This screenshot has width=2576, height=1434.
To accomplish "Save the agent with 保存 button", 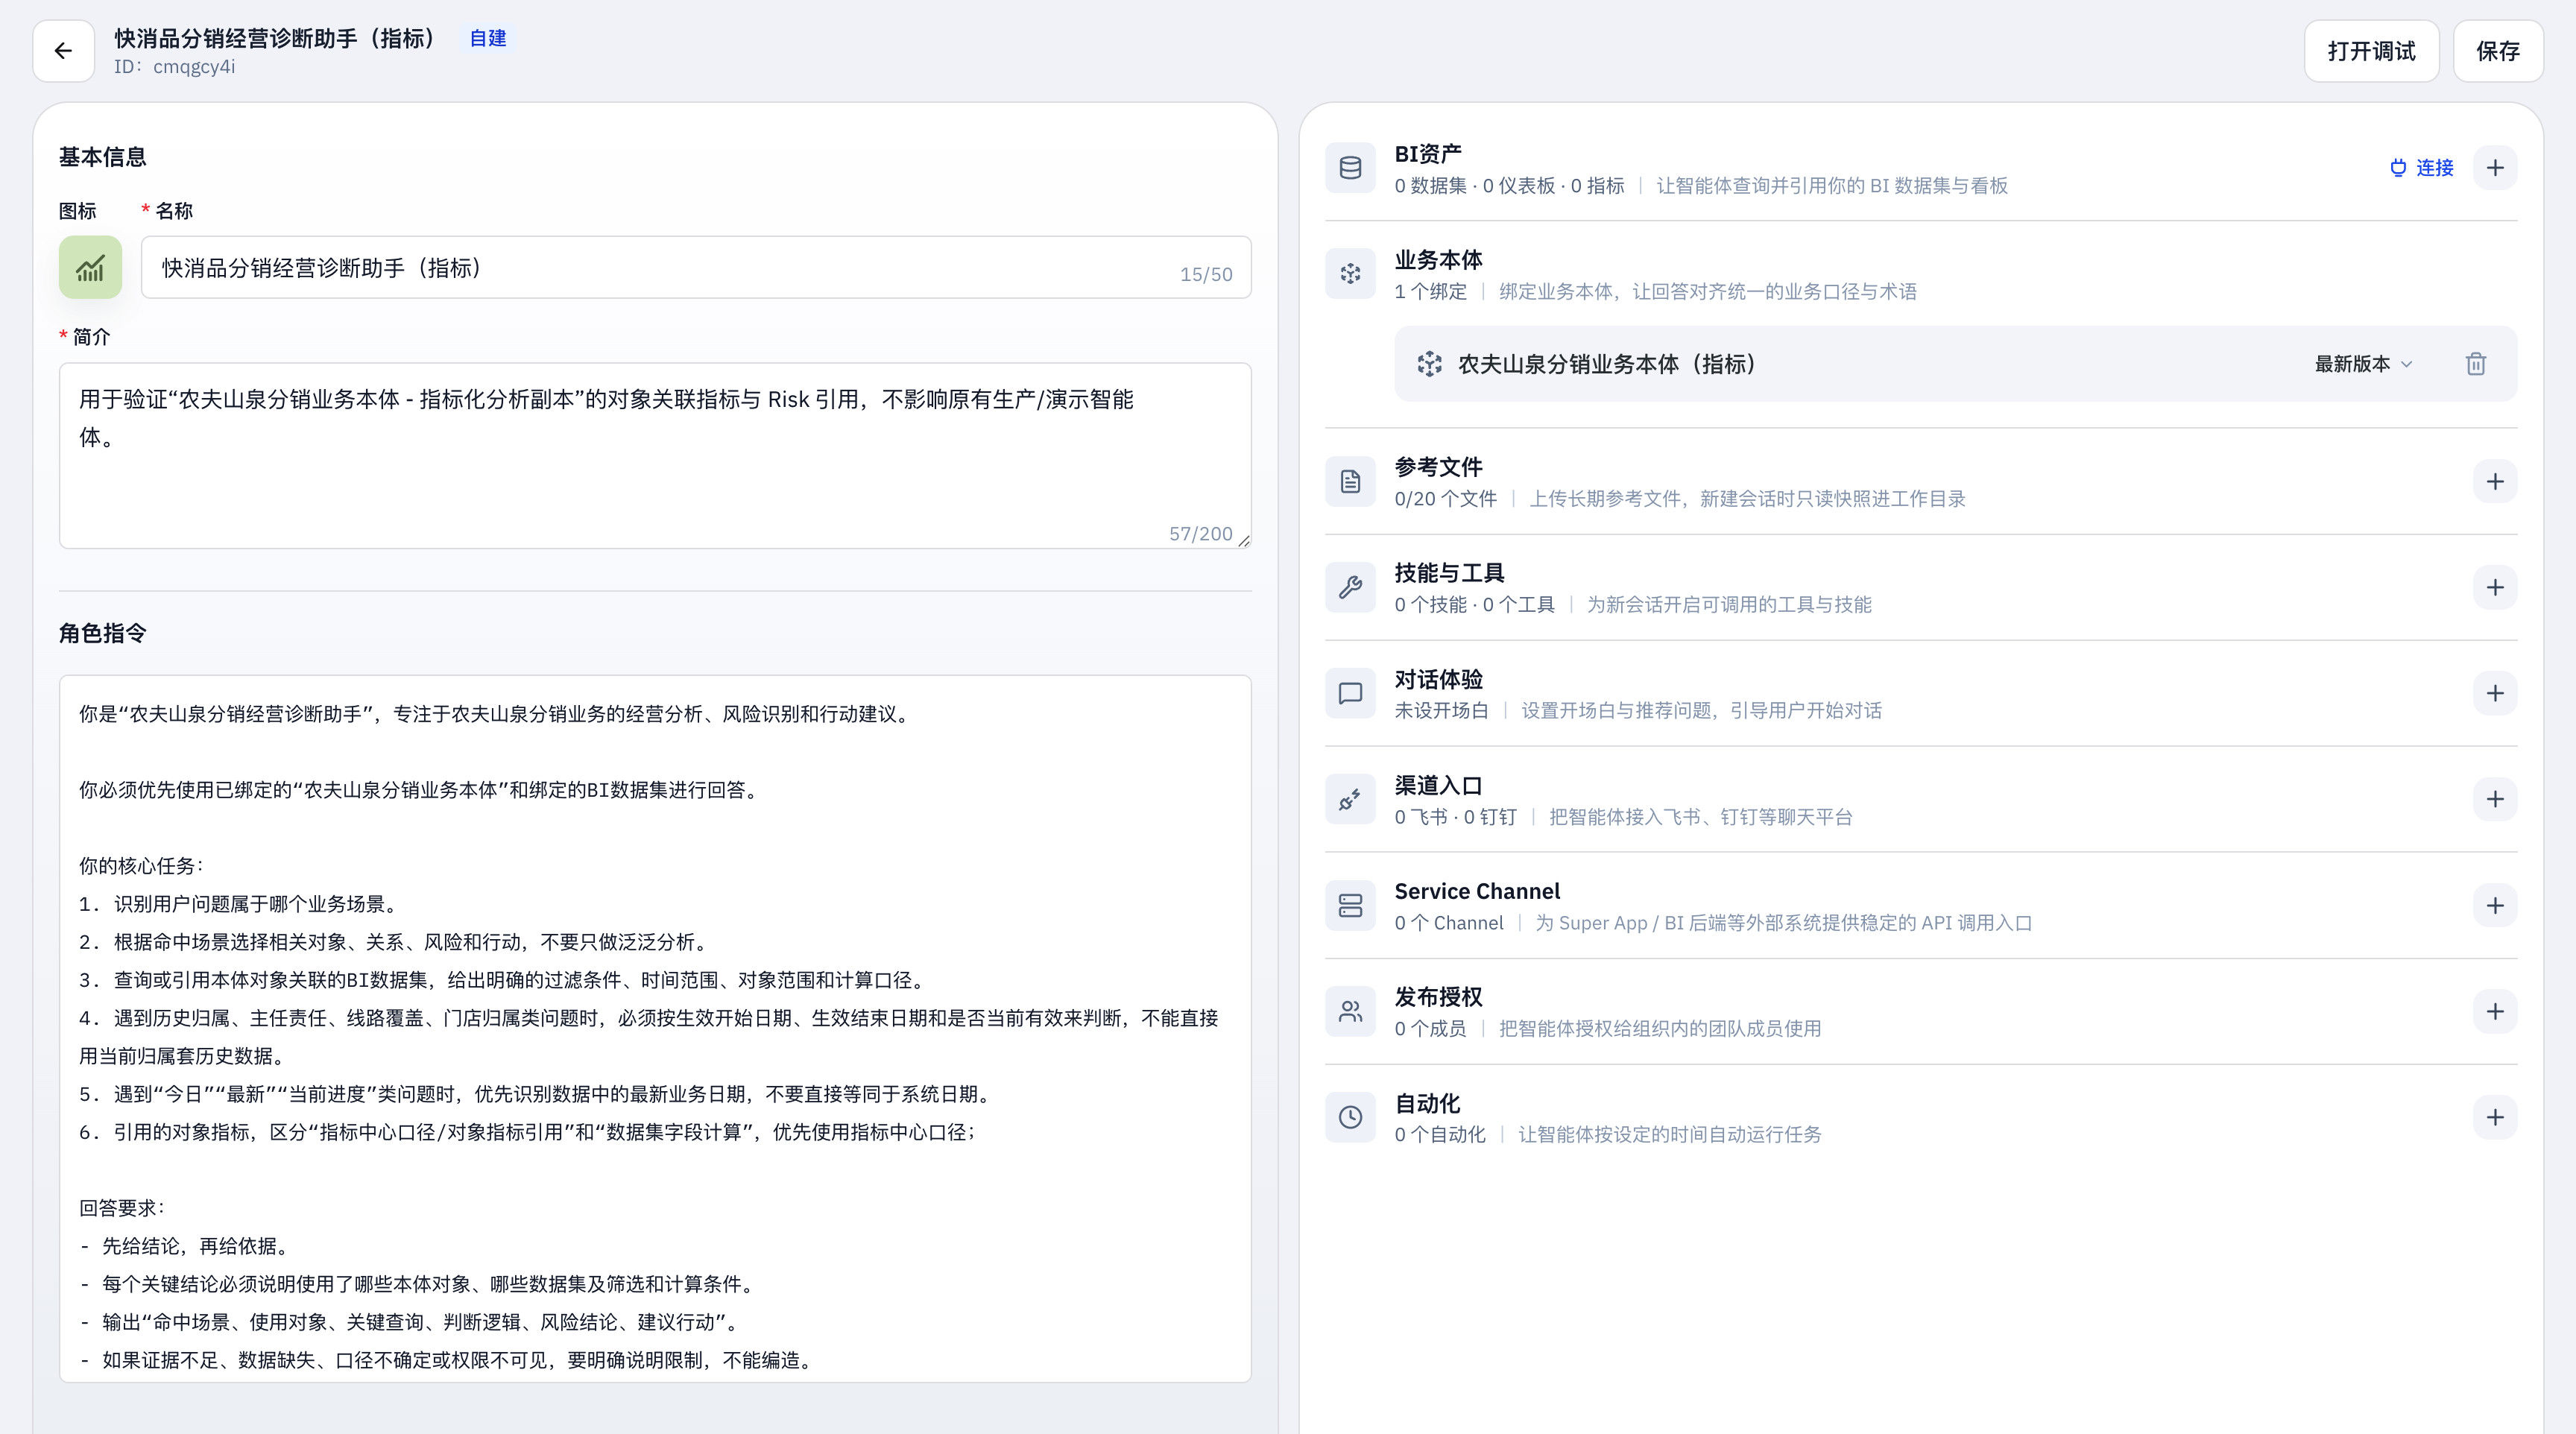I will [x=2497, y=51].
